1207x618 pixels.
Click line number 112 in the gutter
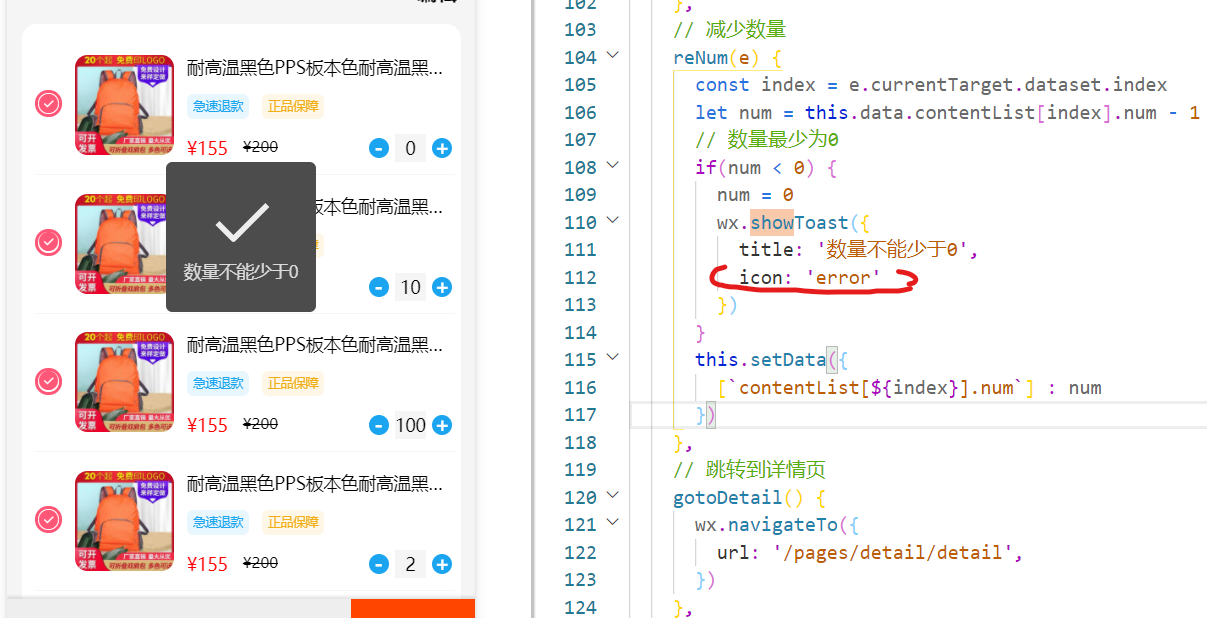coord(580,277)
